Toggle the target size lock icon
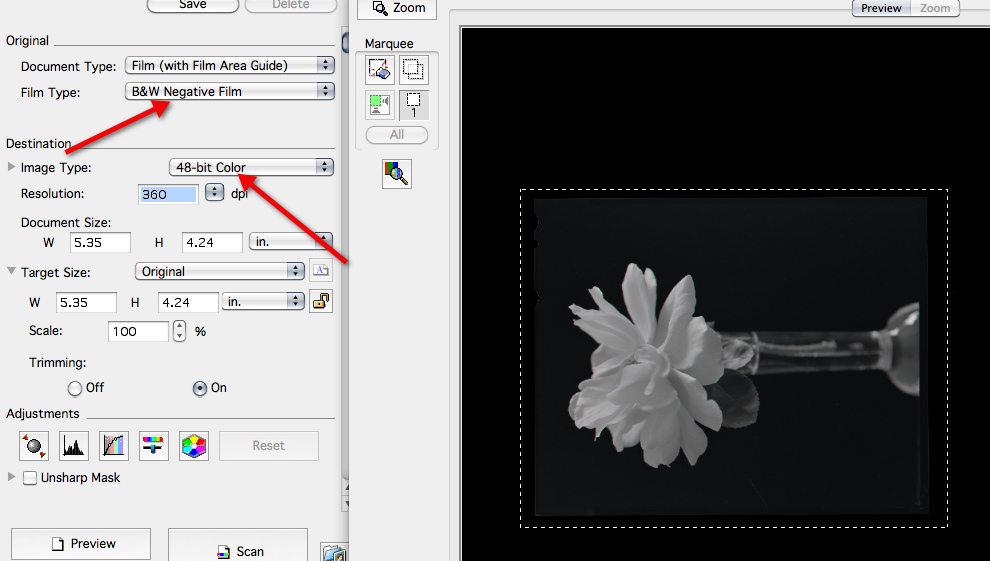The image size is (990, 561). click(x=321, y=301)
